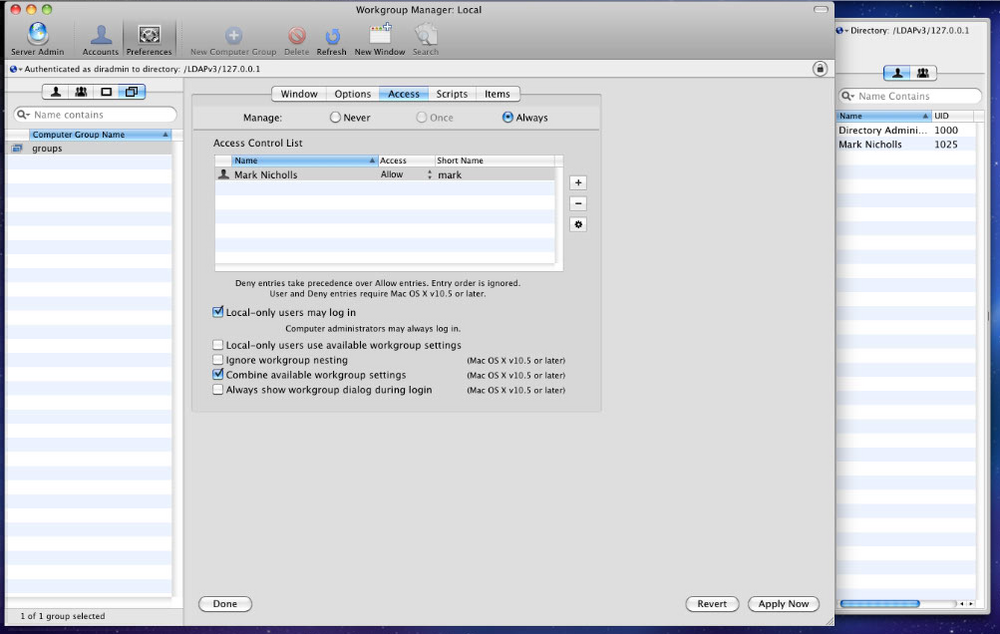Click the lock icon to deauthenticate

point(820,69)
